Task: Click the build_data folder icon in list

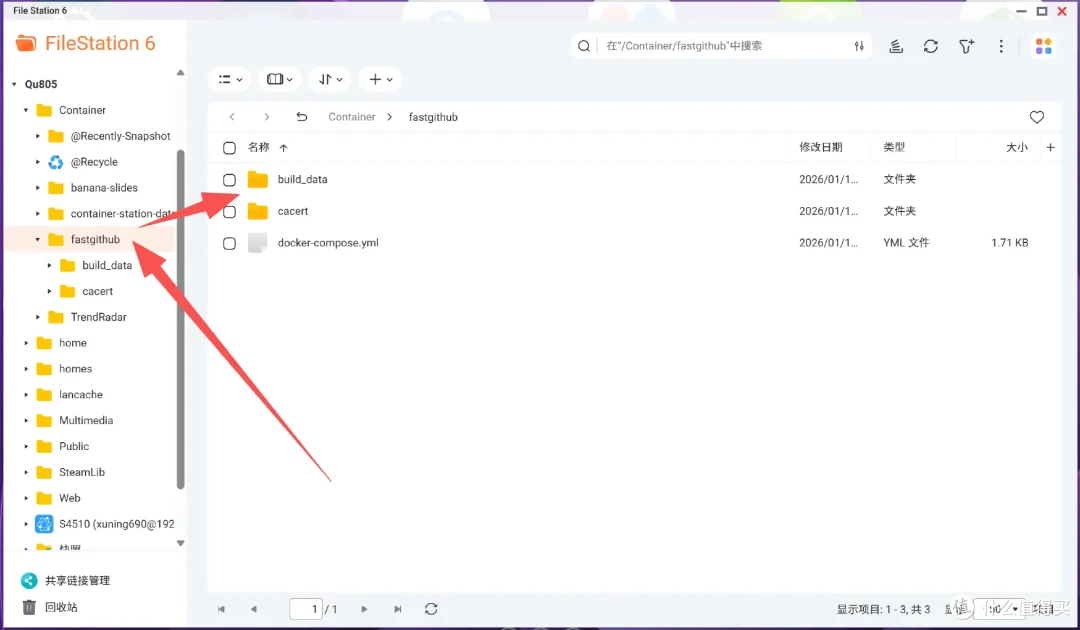Action: [x=258, y=180]
